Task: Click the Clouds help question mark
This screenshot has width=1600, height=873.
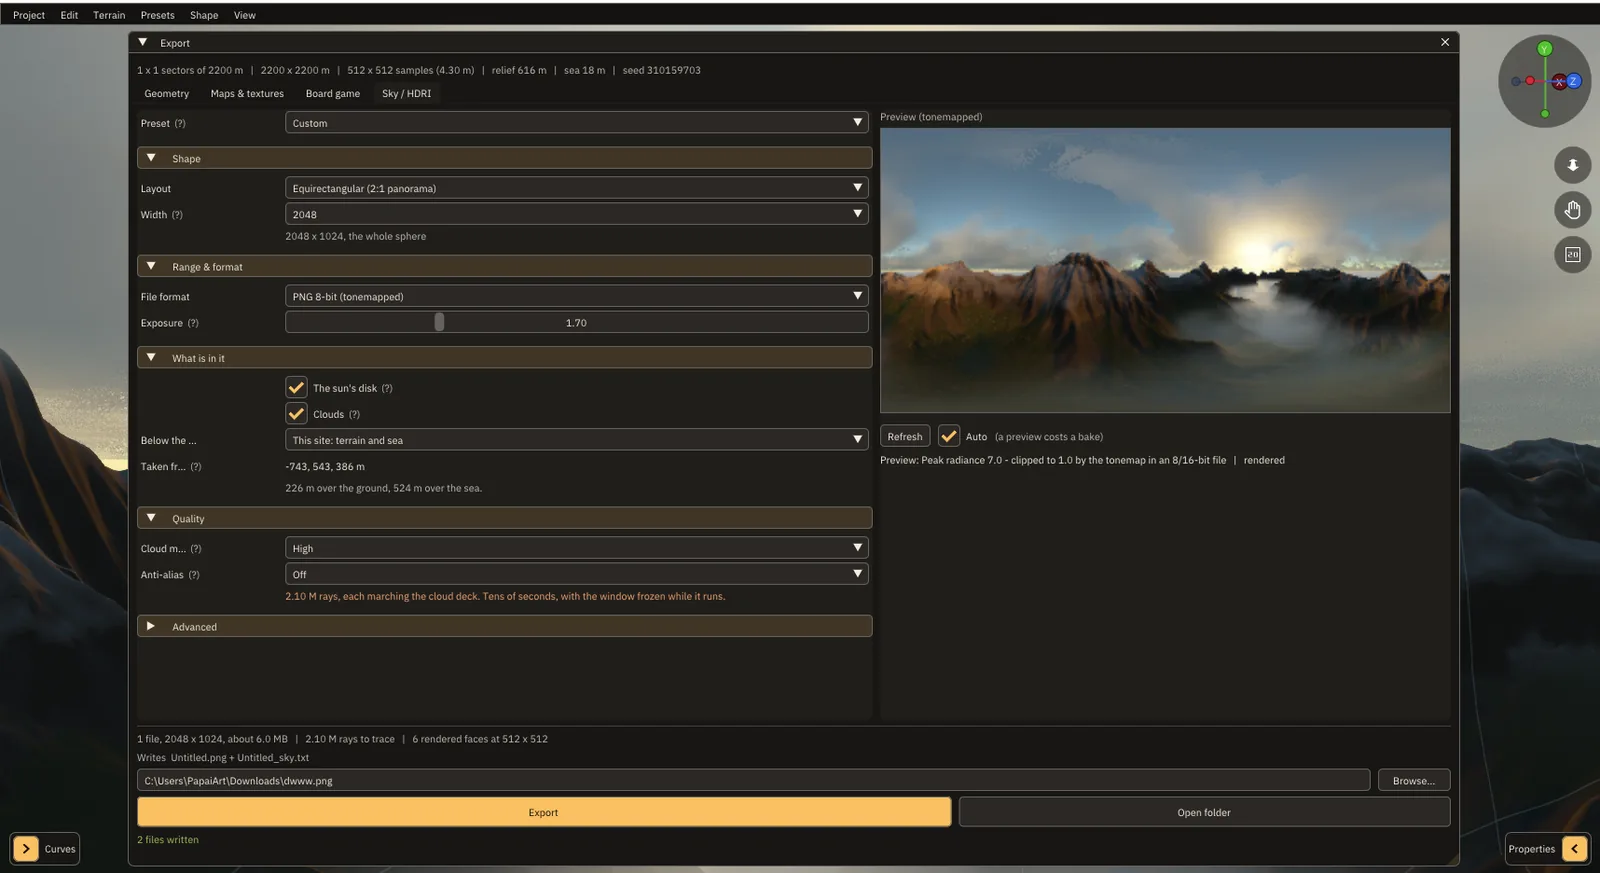Action: tap(354, 414)
